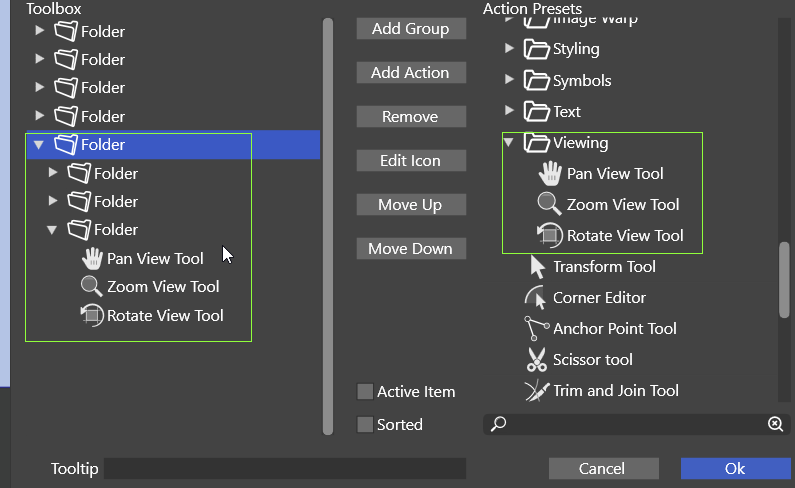Select the Text folder in Action Presets

[566, 112]
